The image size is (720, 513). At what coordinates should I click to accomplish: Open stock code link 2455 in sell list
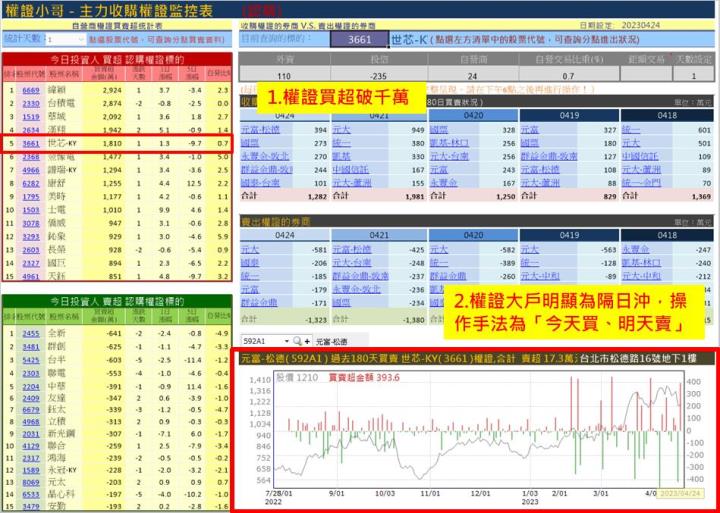click(x=31, y=333)
